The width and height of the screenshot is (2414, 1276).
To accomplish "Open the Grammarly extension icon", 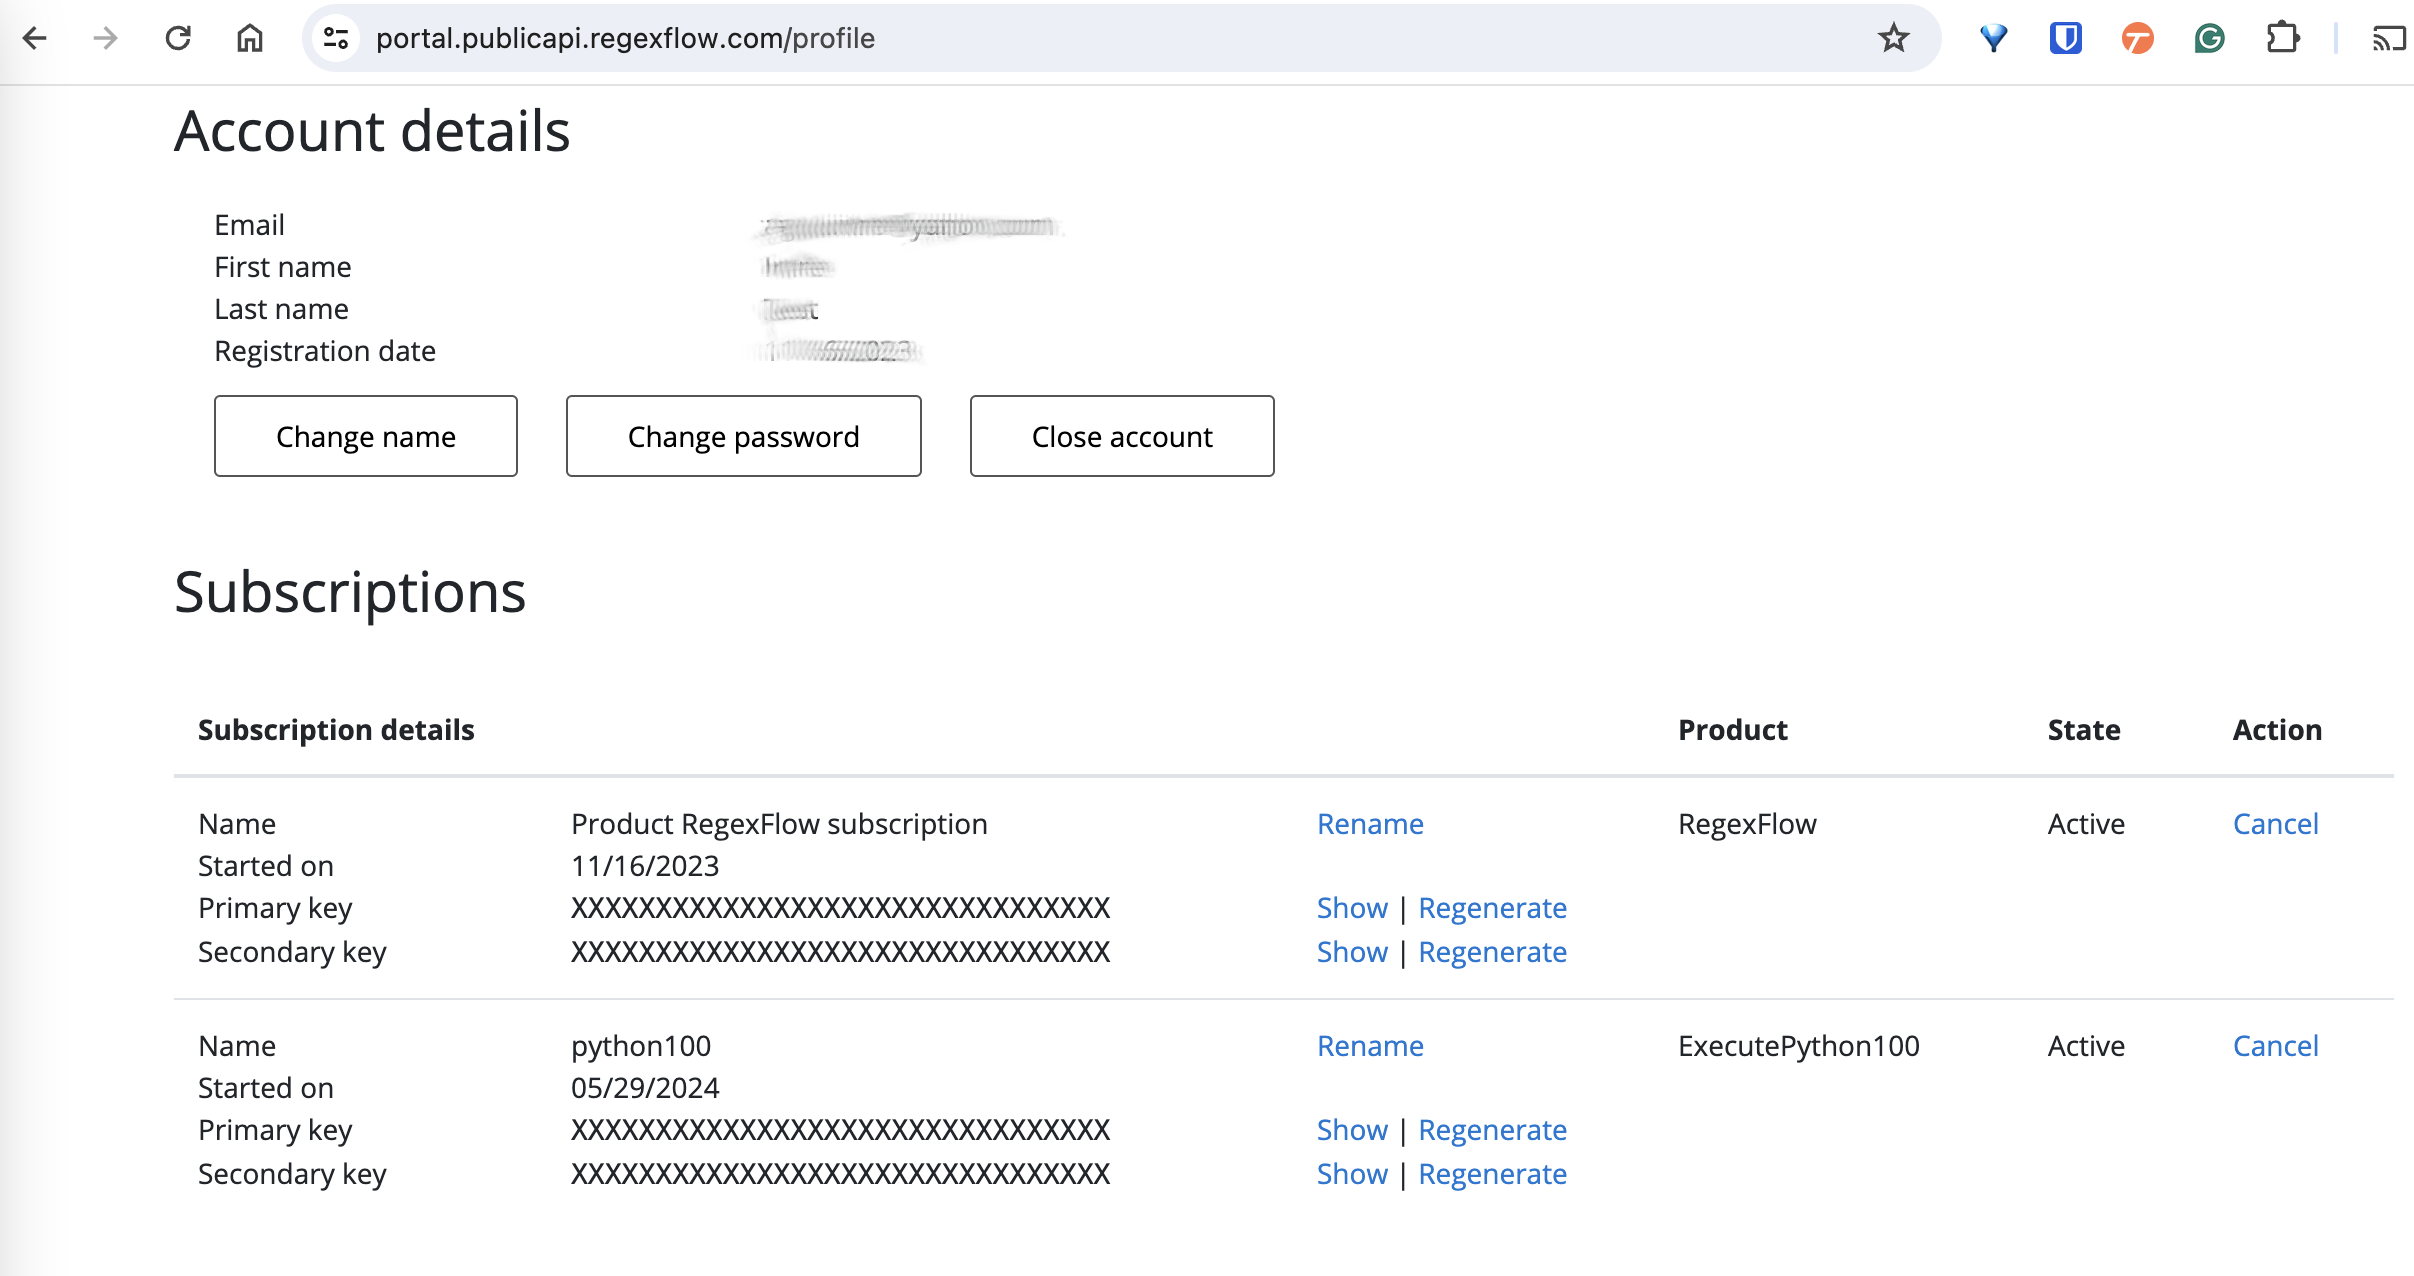I will 2209,38.
